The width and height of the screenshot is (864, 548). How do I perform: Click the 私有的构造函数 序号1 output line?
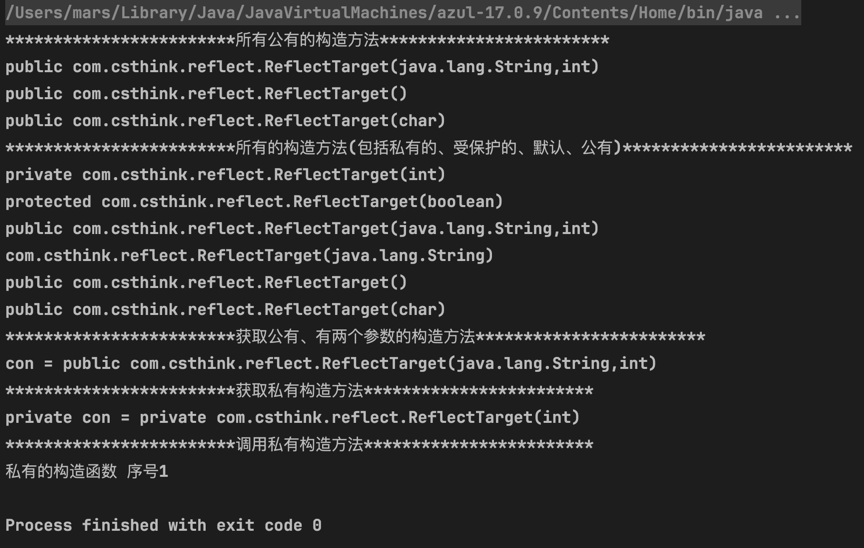coord(87,472)
